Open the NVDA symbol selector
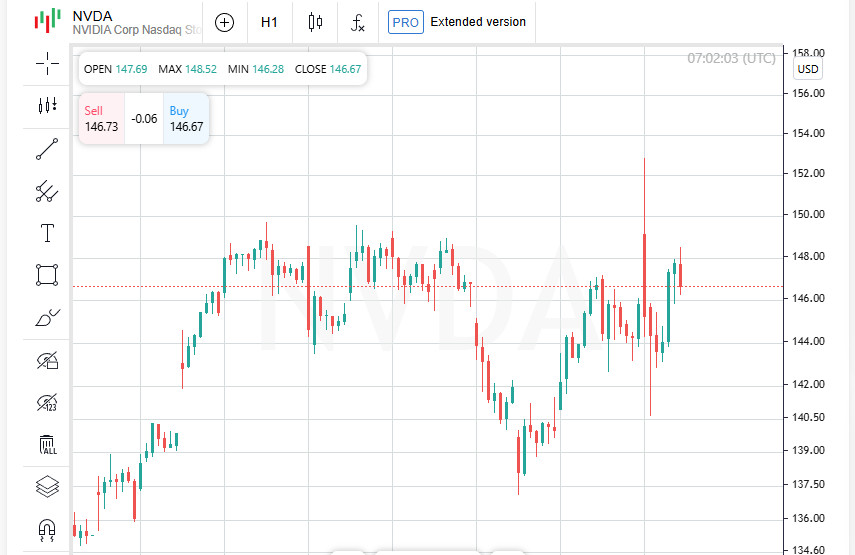Viewport: 855px width, 555px height. click(120, 22)
